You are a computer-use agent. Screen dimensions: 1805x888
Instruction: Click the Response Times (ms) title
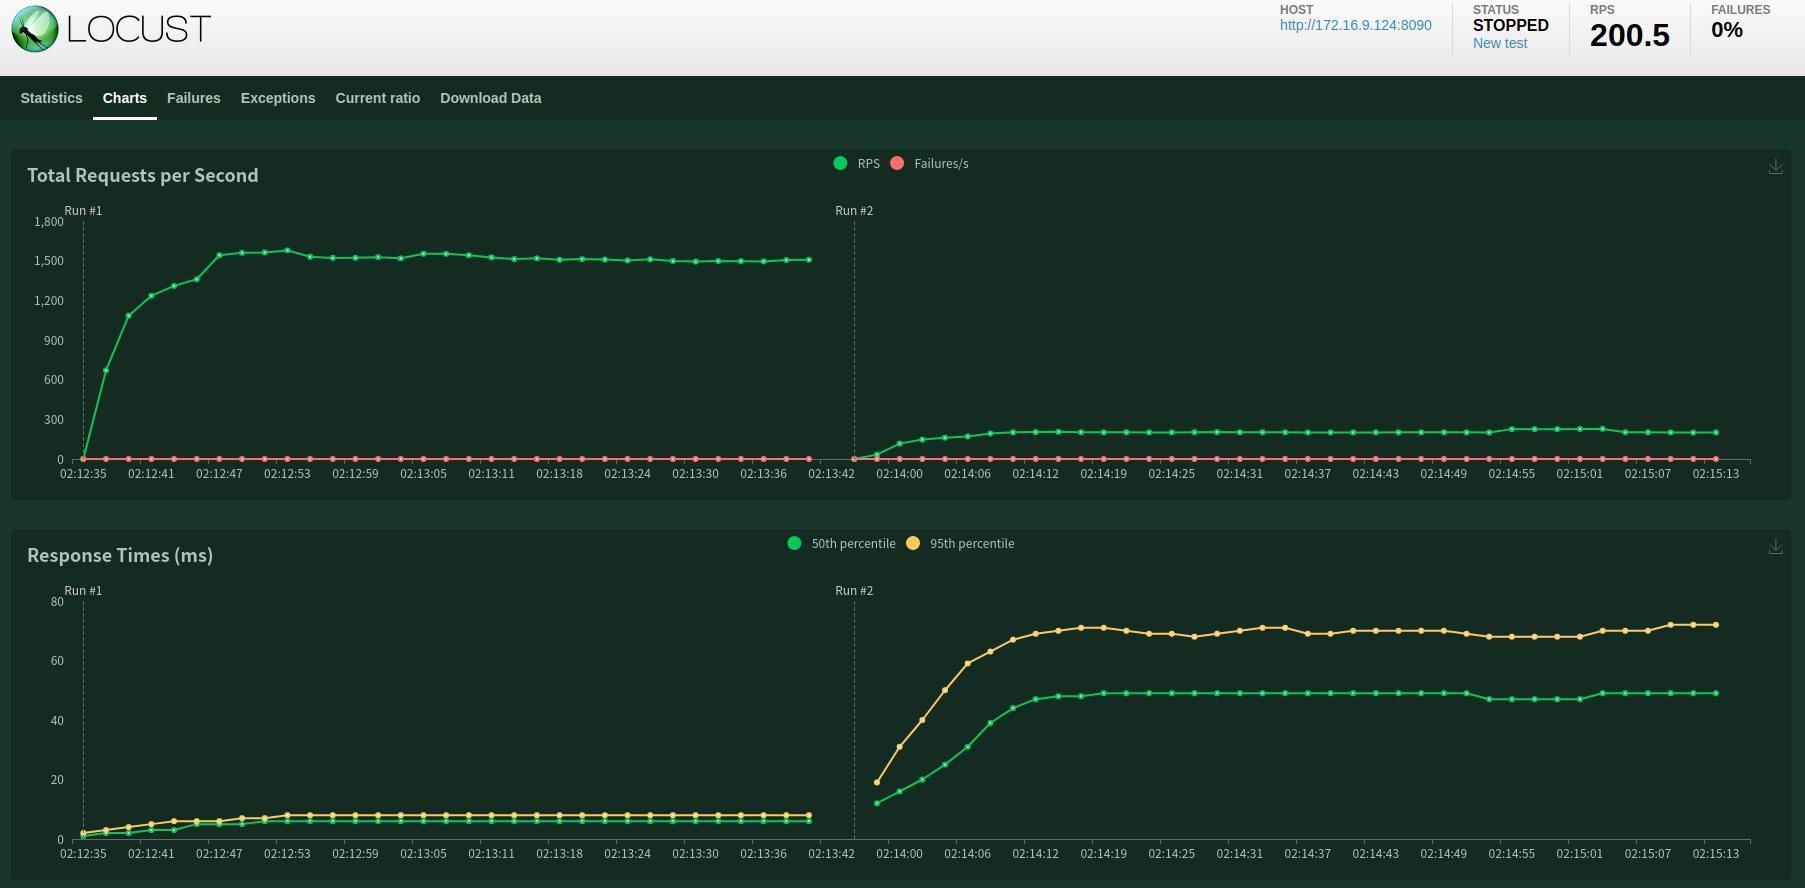[x=120, y=555]
